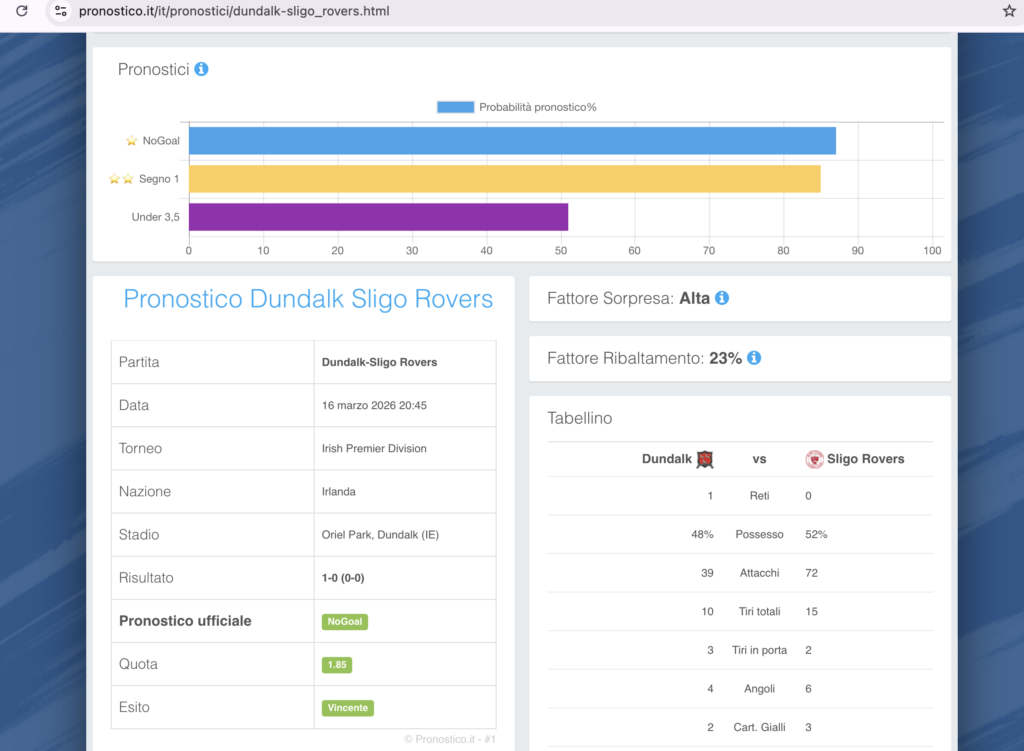Viewport: 1024px width, 751px height.
Task: Click the blue NoGoal chart bar
Action: [x=512, y=141]
